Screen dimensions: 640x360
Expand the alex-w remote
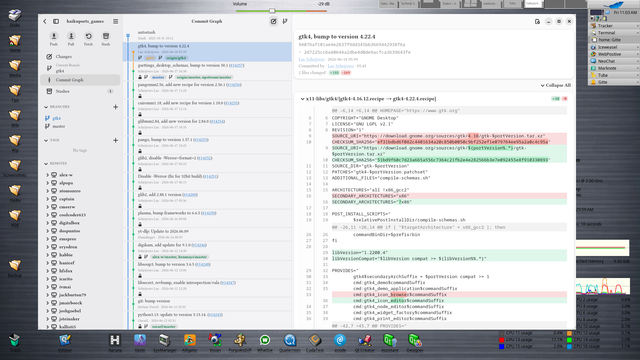(x=47, y=175)
